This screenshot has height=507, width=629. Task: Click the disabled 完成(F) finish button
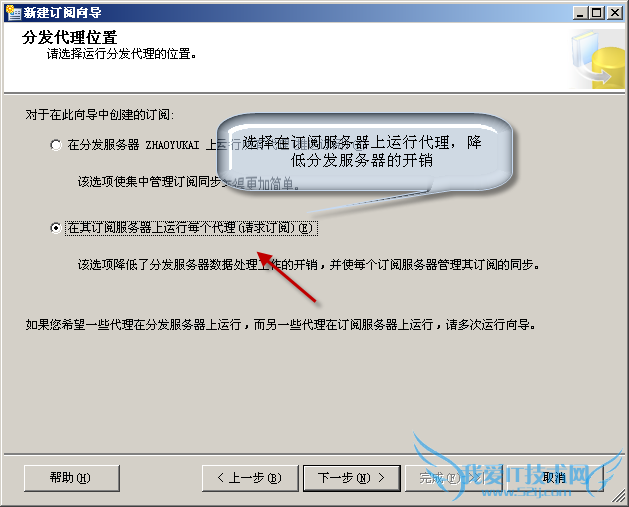coord(453,478)
